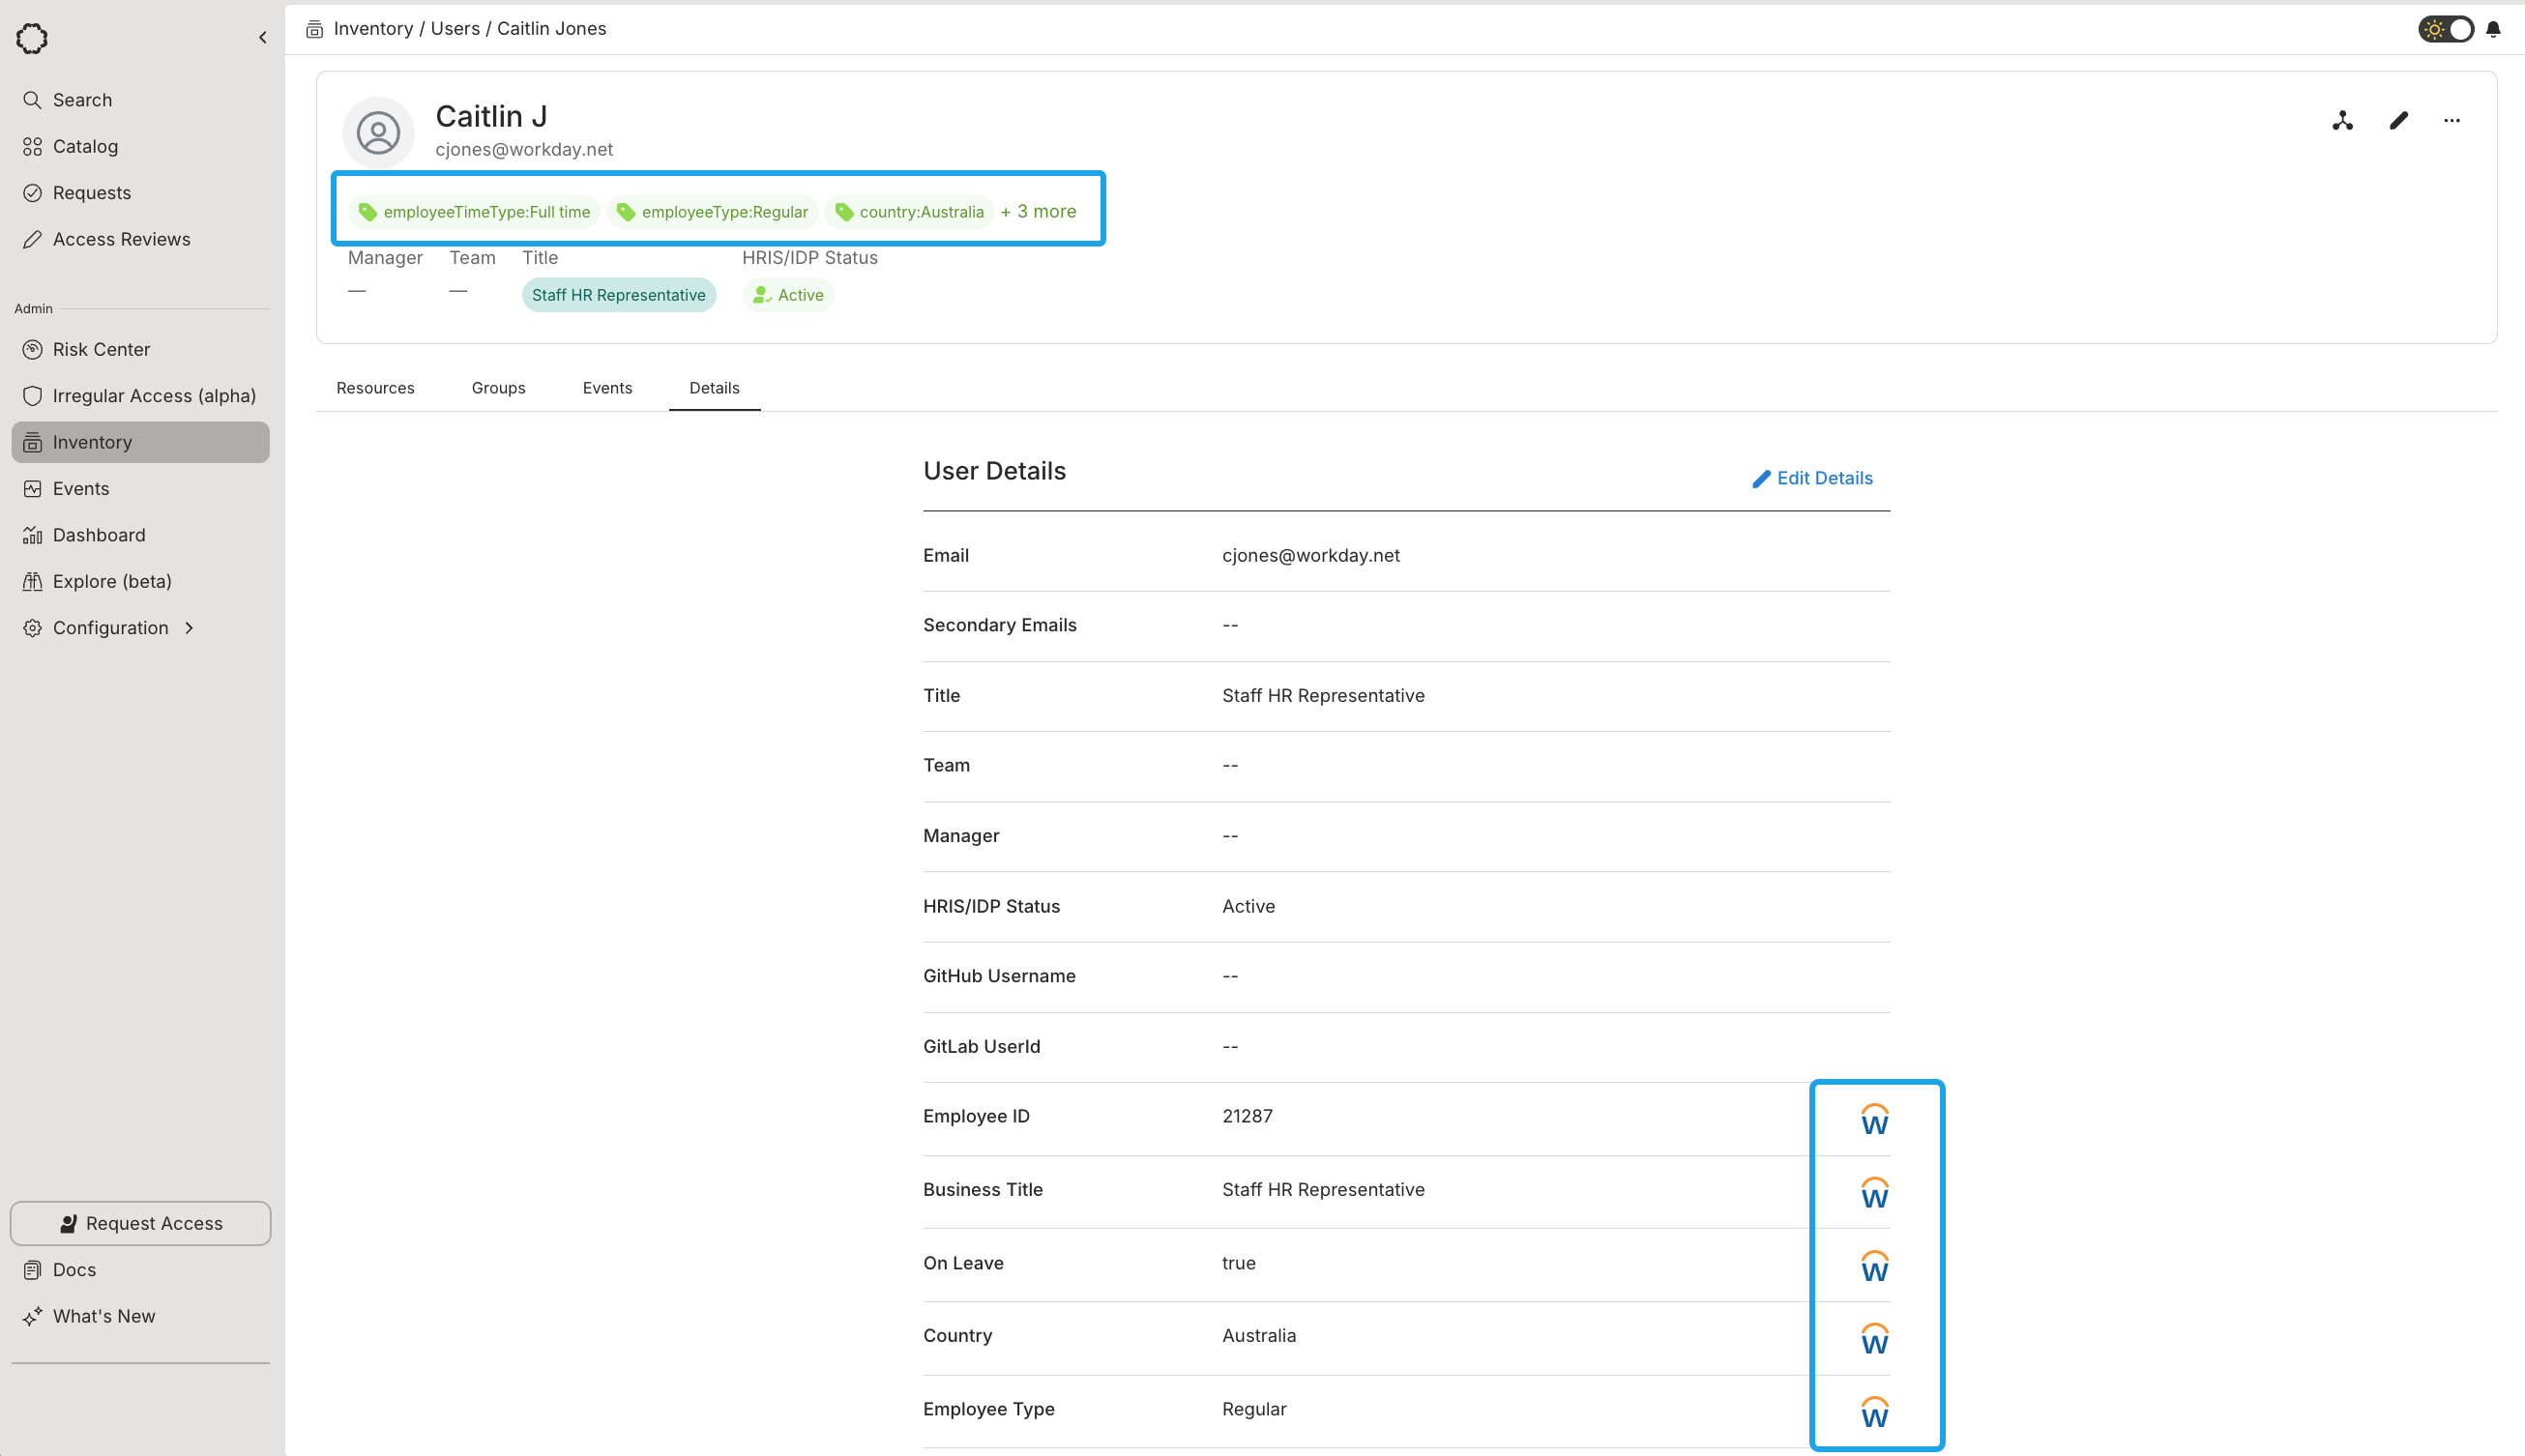Toggle the light/dark theme switch
The image size is (2525, 1456).
[2446, 29]
